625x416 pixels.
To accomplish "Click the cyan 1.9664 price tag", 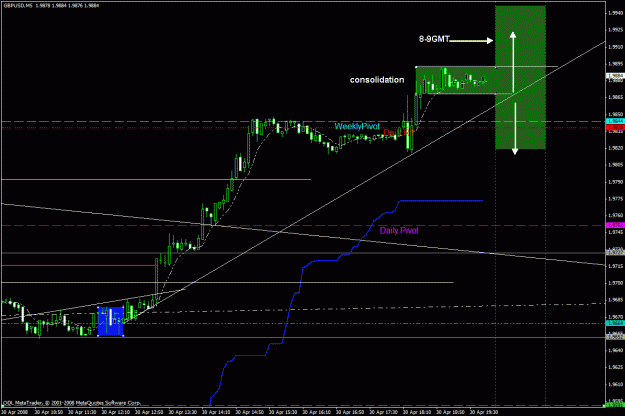I will 615,323.
